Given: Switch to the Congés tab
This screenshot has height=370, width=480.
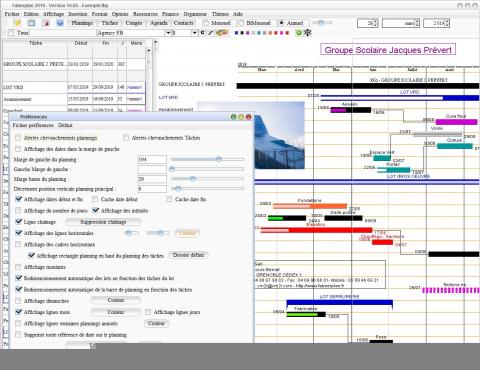Looking at the screenshot, I should point(134,23).
